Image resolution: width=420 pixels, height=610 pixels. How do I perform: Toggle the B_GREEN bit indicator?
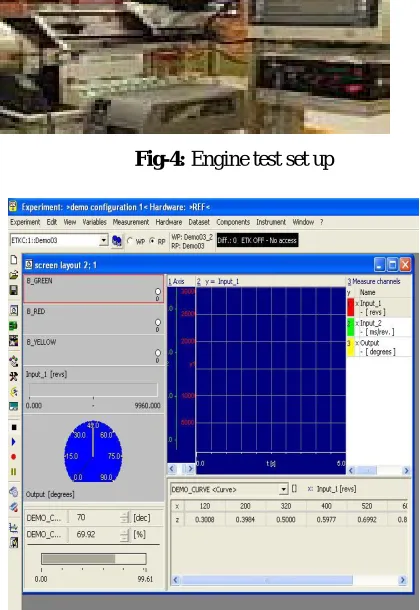(158, 291)
